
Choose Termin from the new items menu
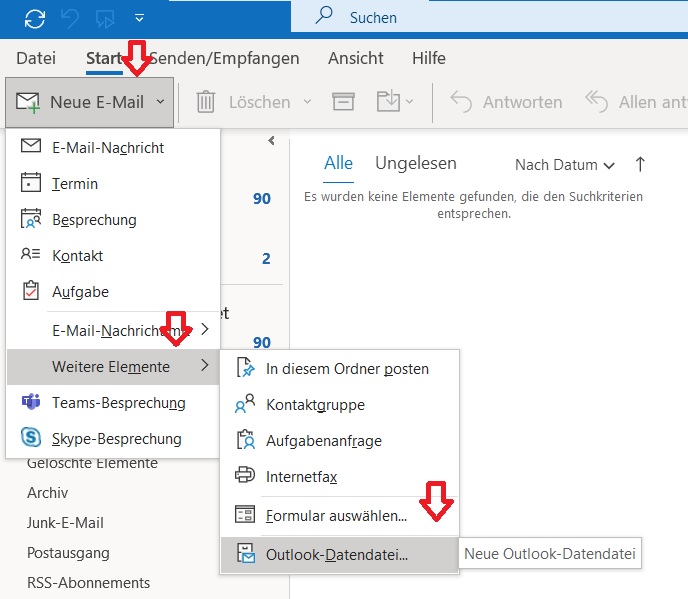point(113,183)
